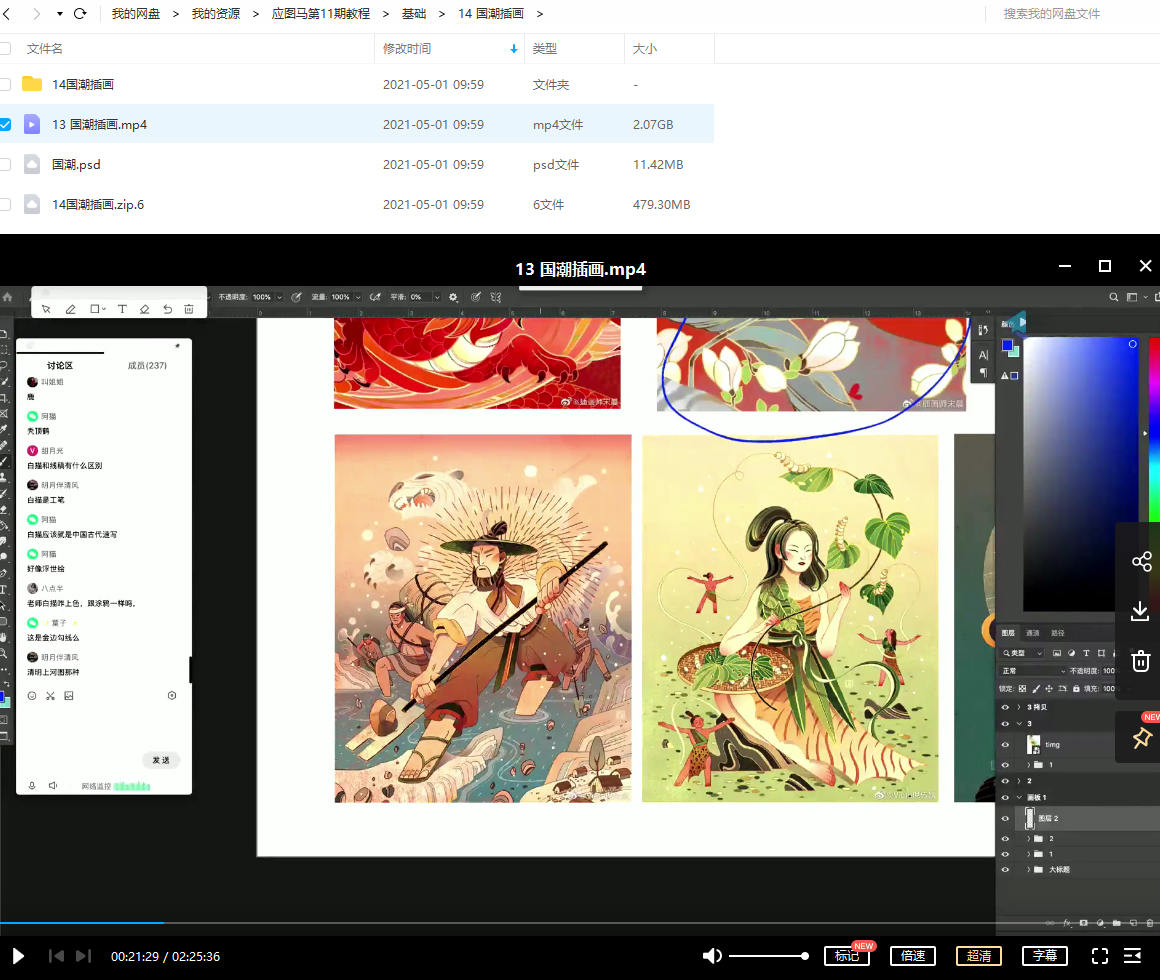
Task: Click the 字幕 subtitles button
Action: click(x=1045, y=956)
